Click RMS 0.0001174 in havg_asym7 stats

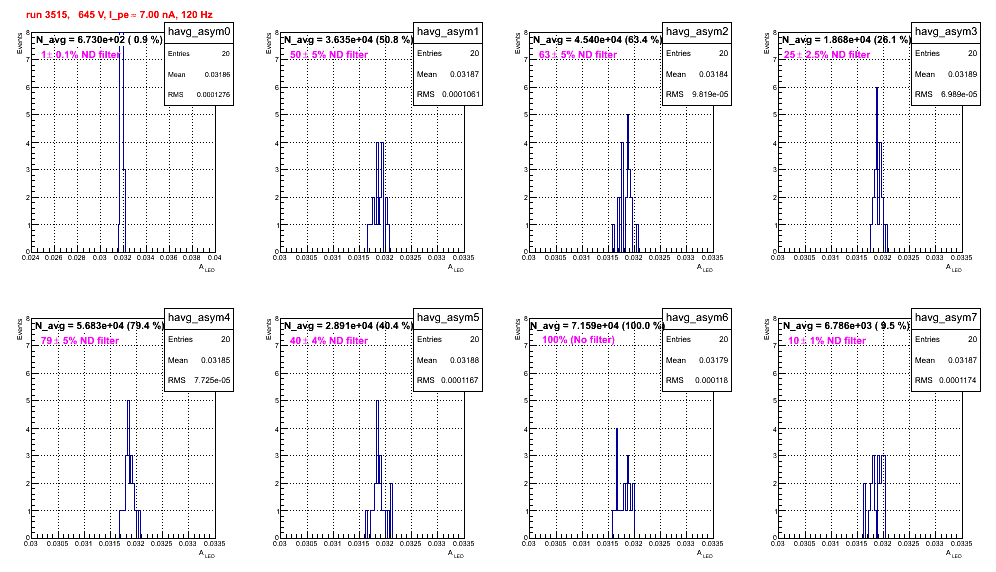(x=946, y=381)
